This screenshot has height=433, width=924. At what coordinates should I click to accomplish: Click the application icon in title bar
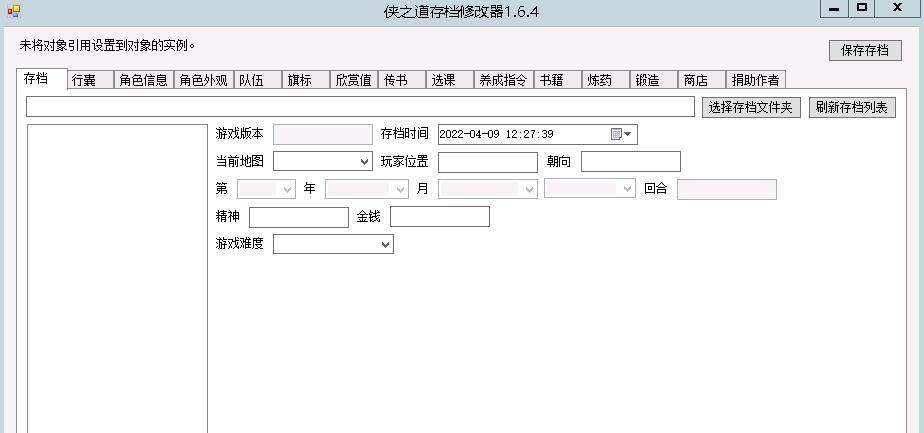click(x=13, y=10)
